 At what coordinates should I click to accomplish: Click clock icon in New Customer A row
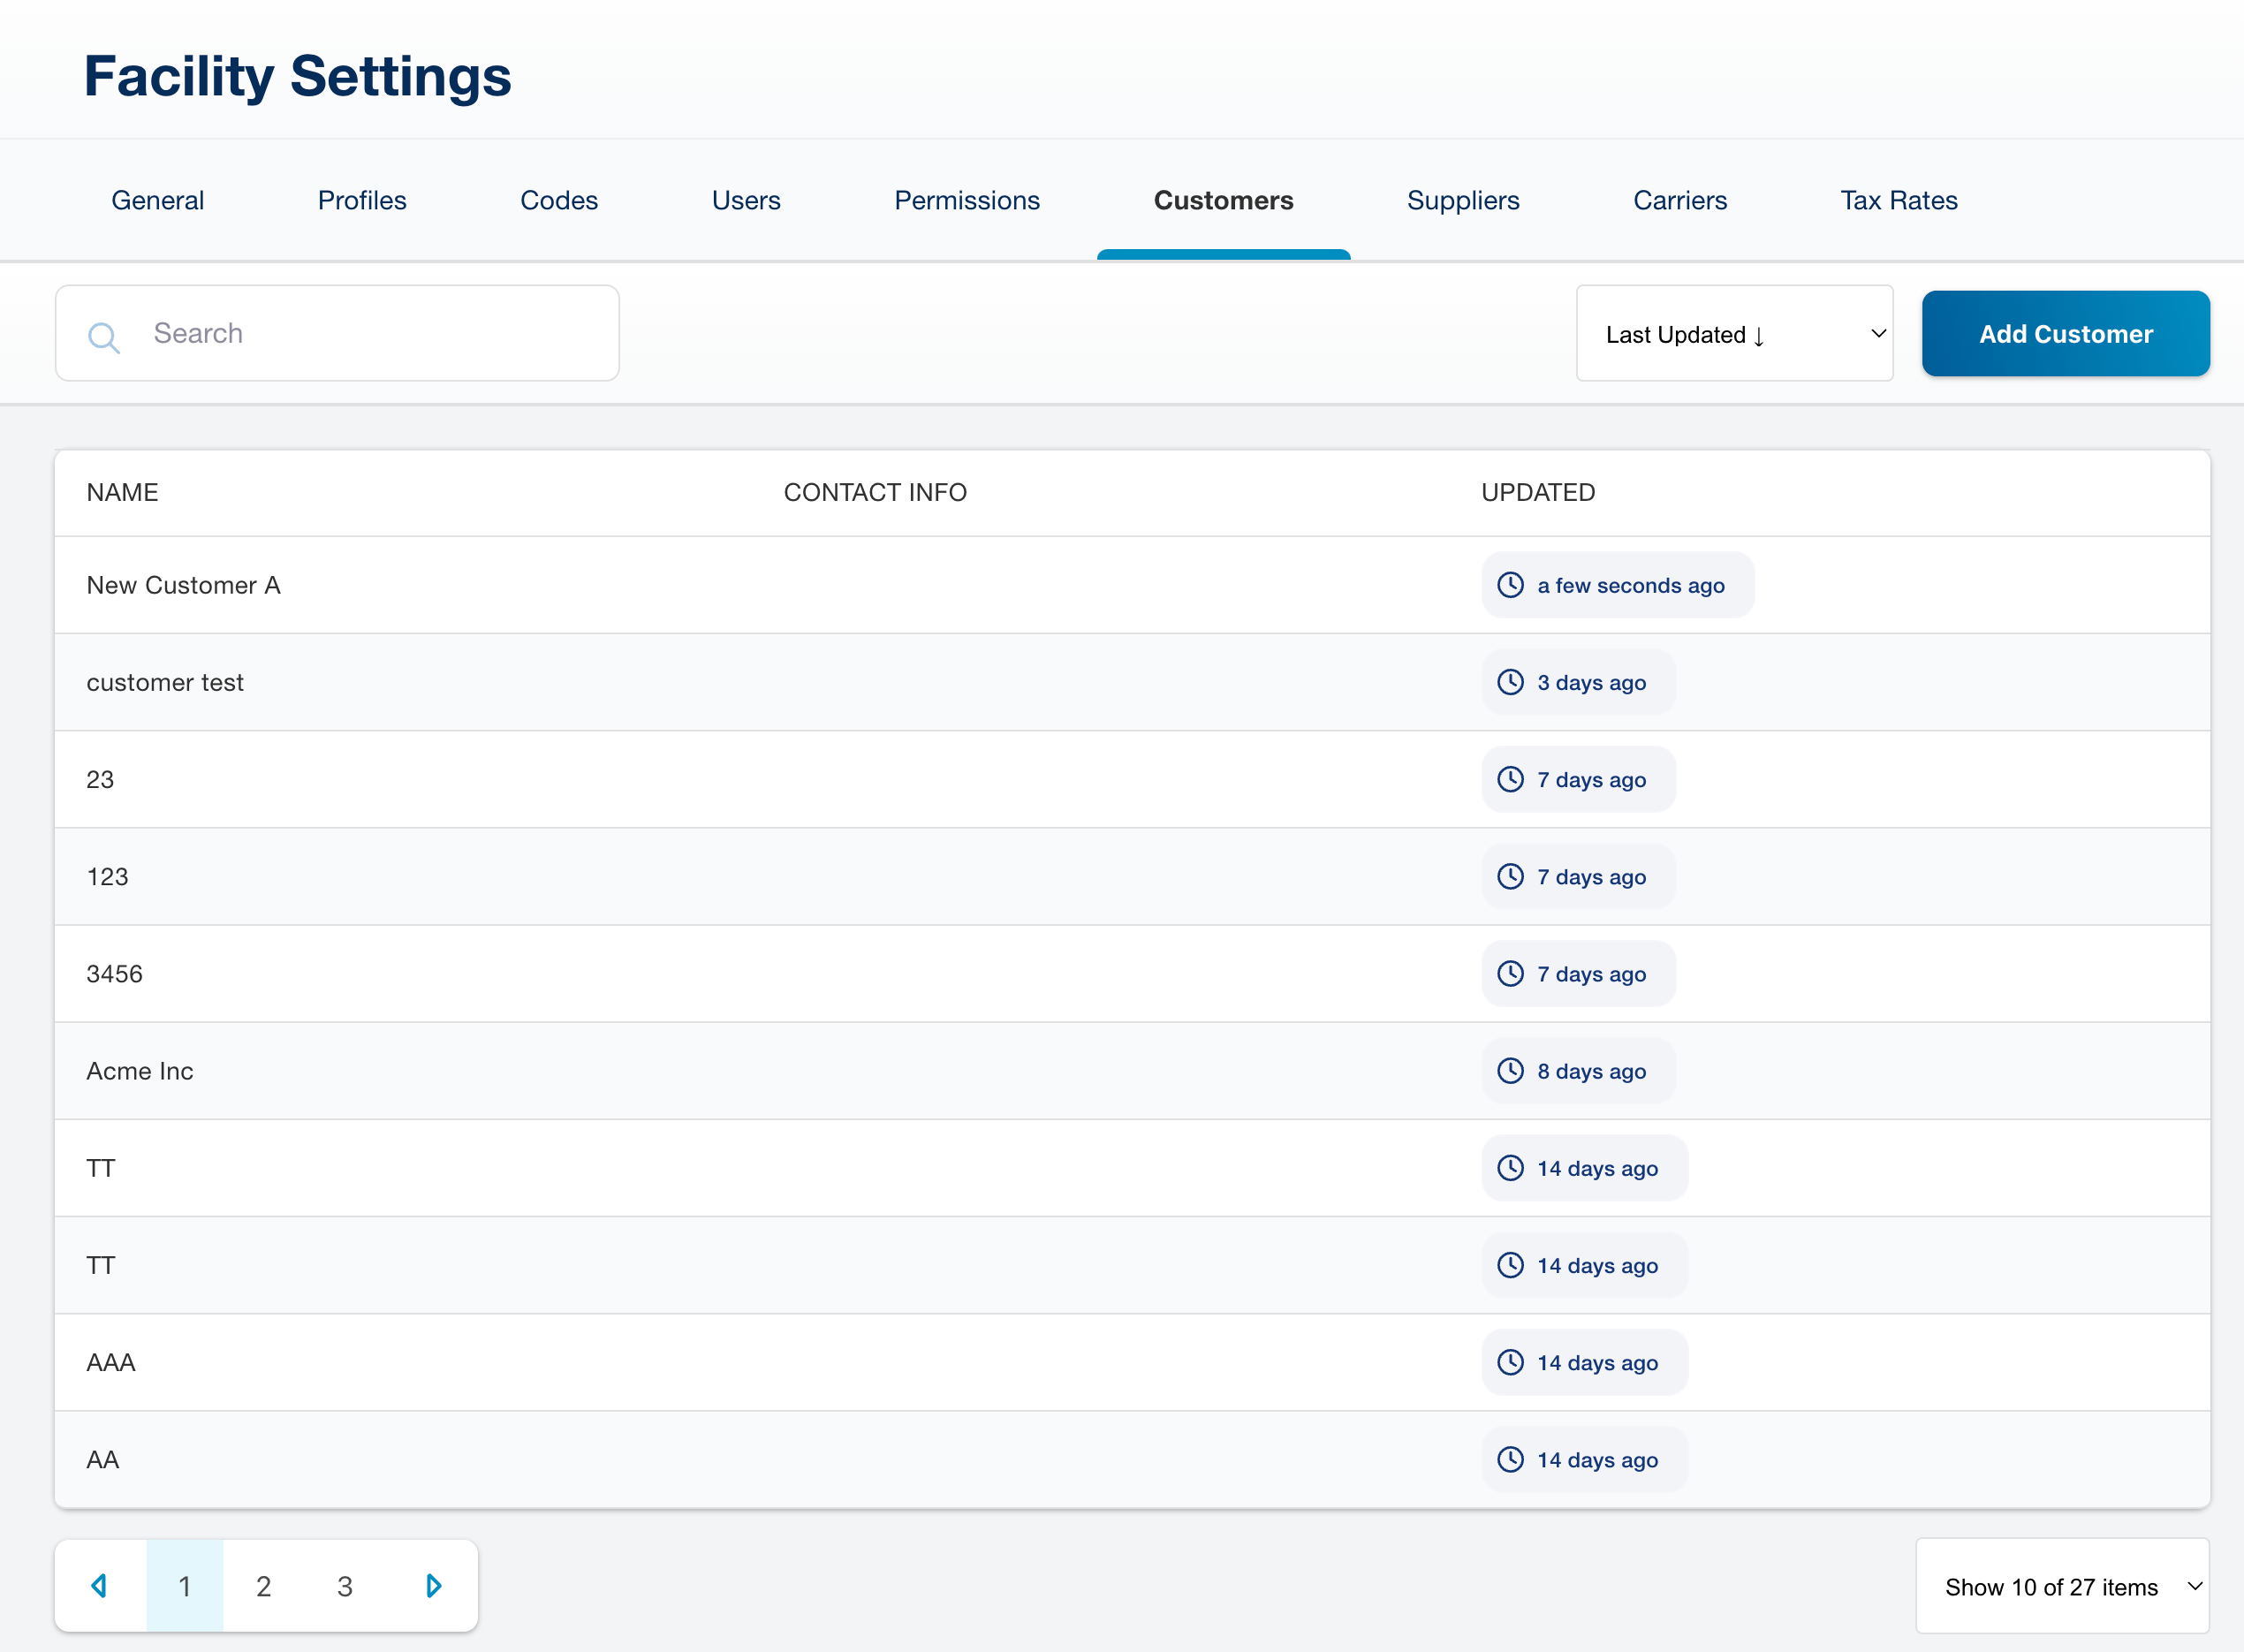[x=1510, y=585]
